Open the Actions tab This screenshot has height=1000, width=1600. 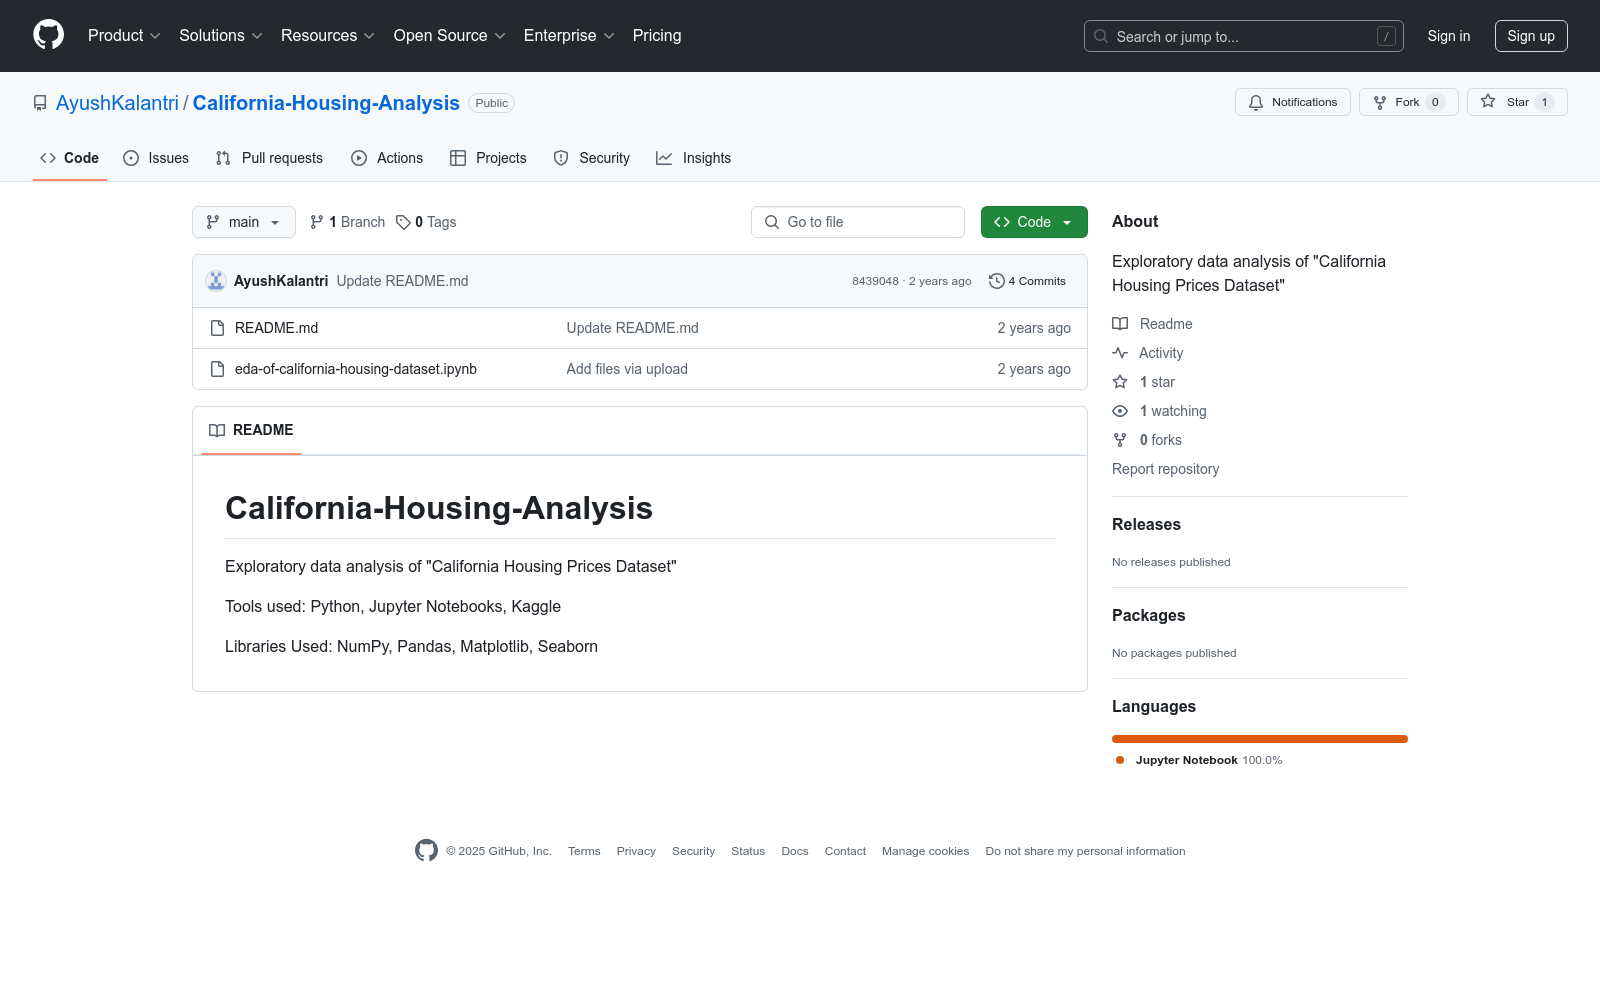tap(387, 158)
